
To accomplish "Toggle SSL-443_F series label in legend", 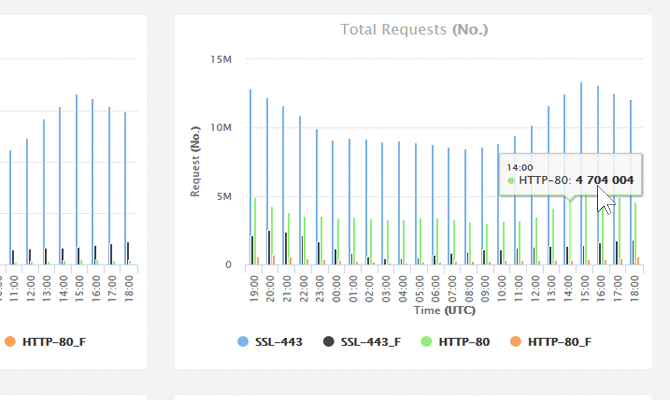I will (370, 342).
